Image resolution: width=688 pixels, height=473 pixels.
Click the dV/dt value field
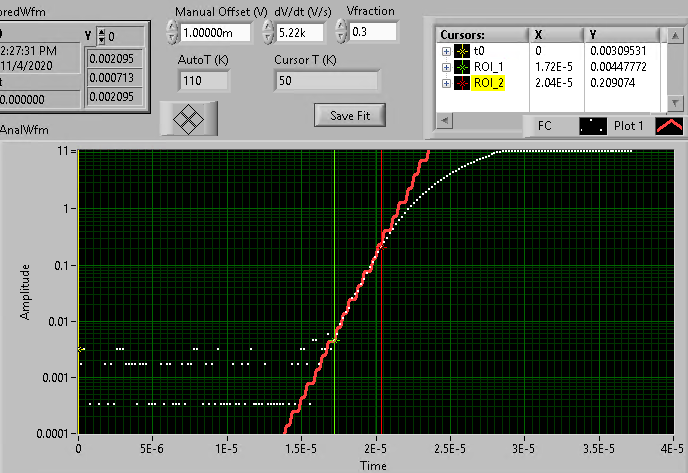point(301,33)
